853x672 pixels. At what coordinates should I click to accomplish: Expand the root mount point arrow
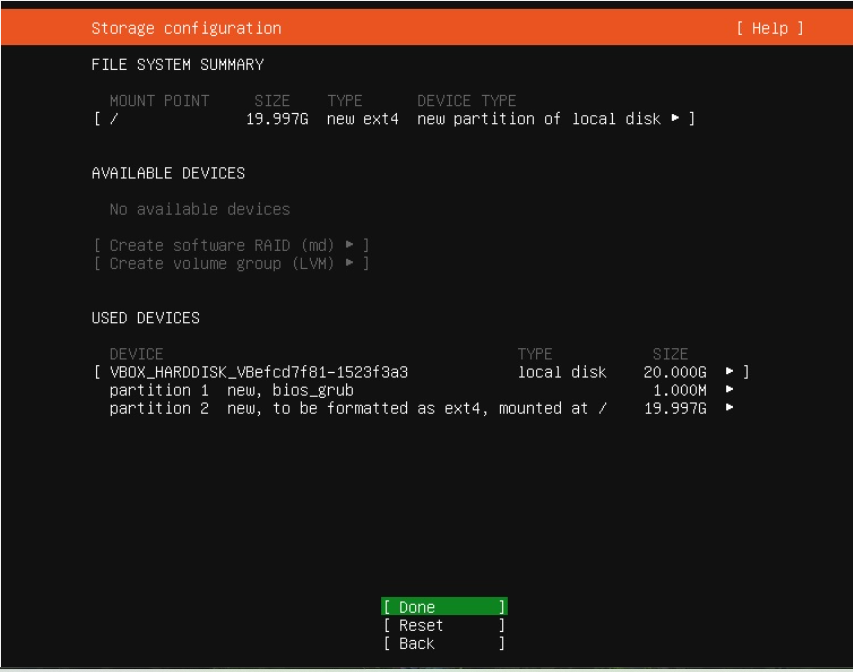click(x=675, y=118)
